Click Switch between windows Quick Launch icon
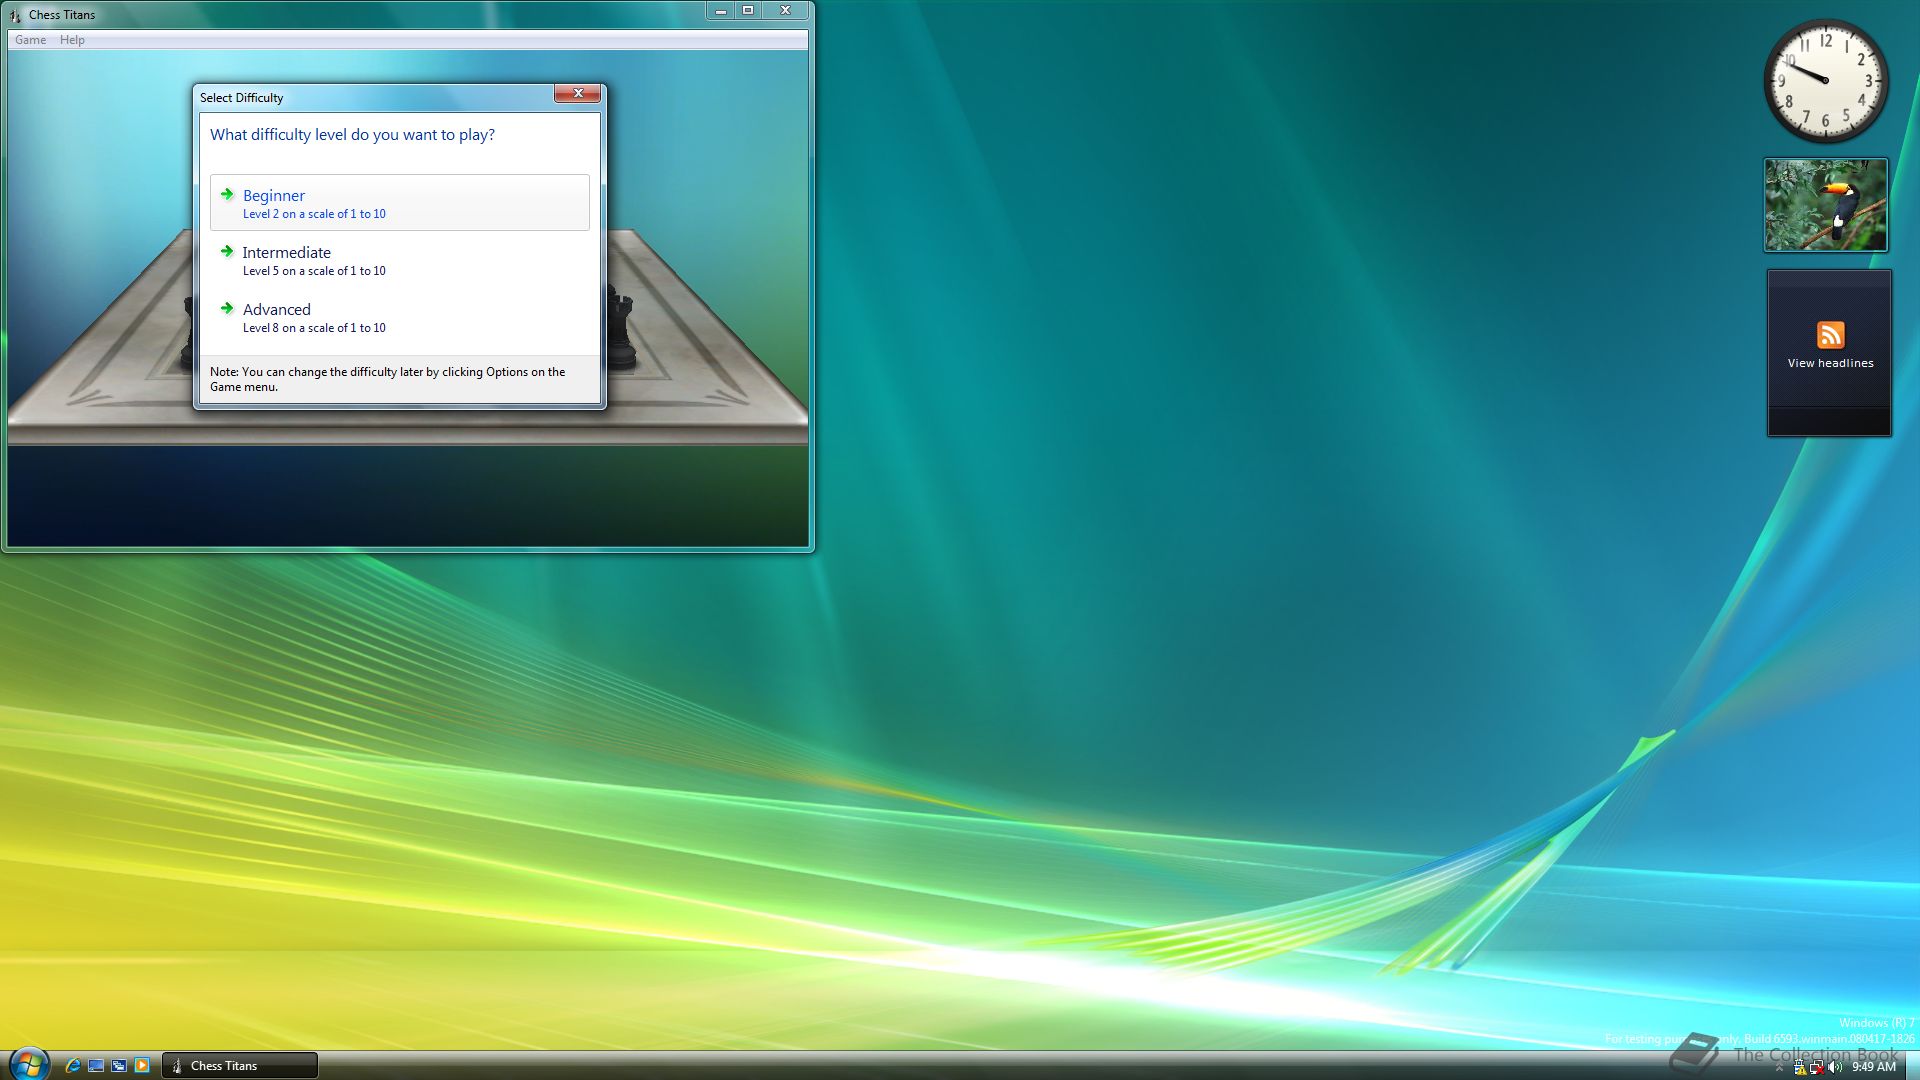This screenshot has height=1080, width=1920. 119,1066
